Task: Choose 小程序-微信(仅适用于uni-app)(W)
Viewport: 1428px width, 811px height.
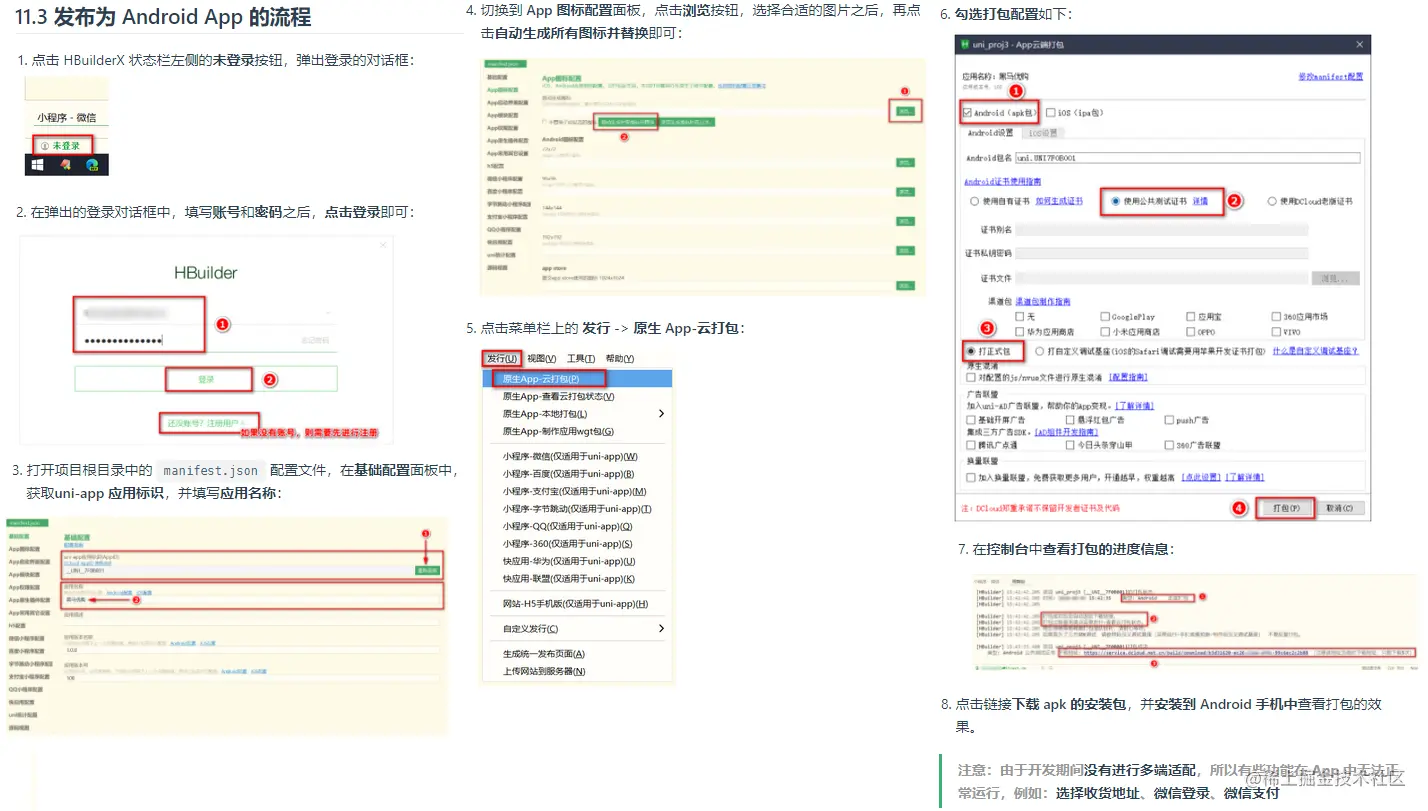Action: coord(570,456)
